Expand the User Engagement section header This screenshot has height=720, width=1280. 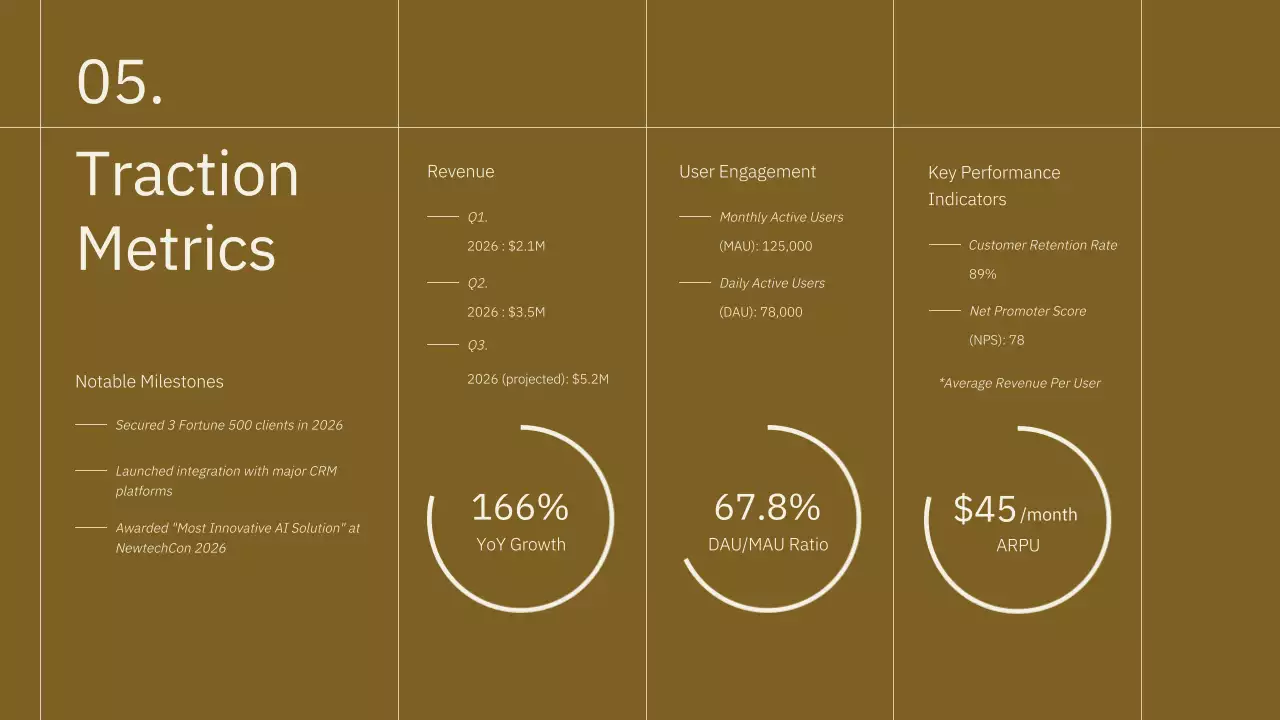click(747, 171)
